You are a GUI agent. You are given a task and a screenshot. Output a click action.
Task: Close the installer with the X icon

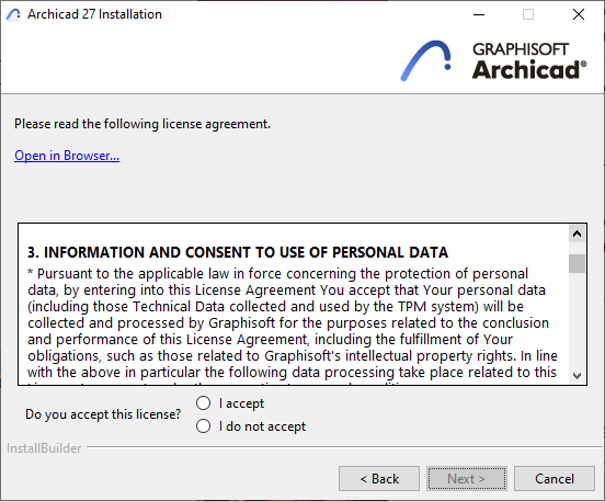click(579, 15)
